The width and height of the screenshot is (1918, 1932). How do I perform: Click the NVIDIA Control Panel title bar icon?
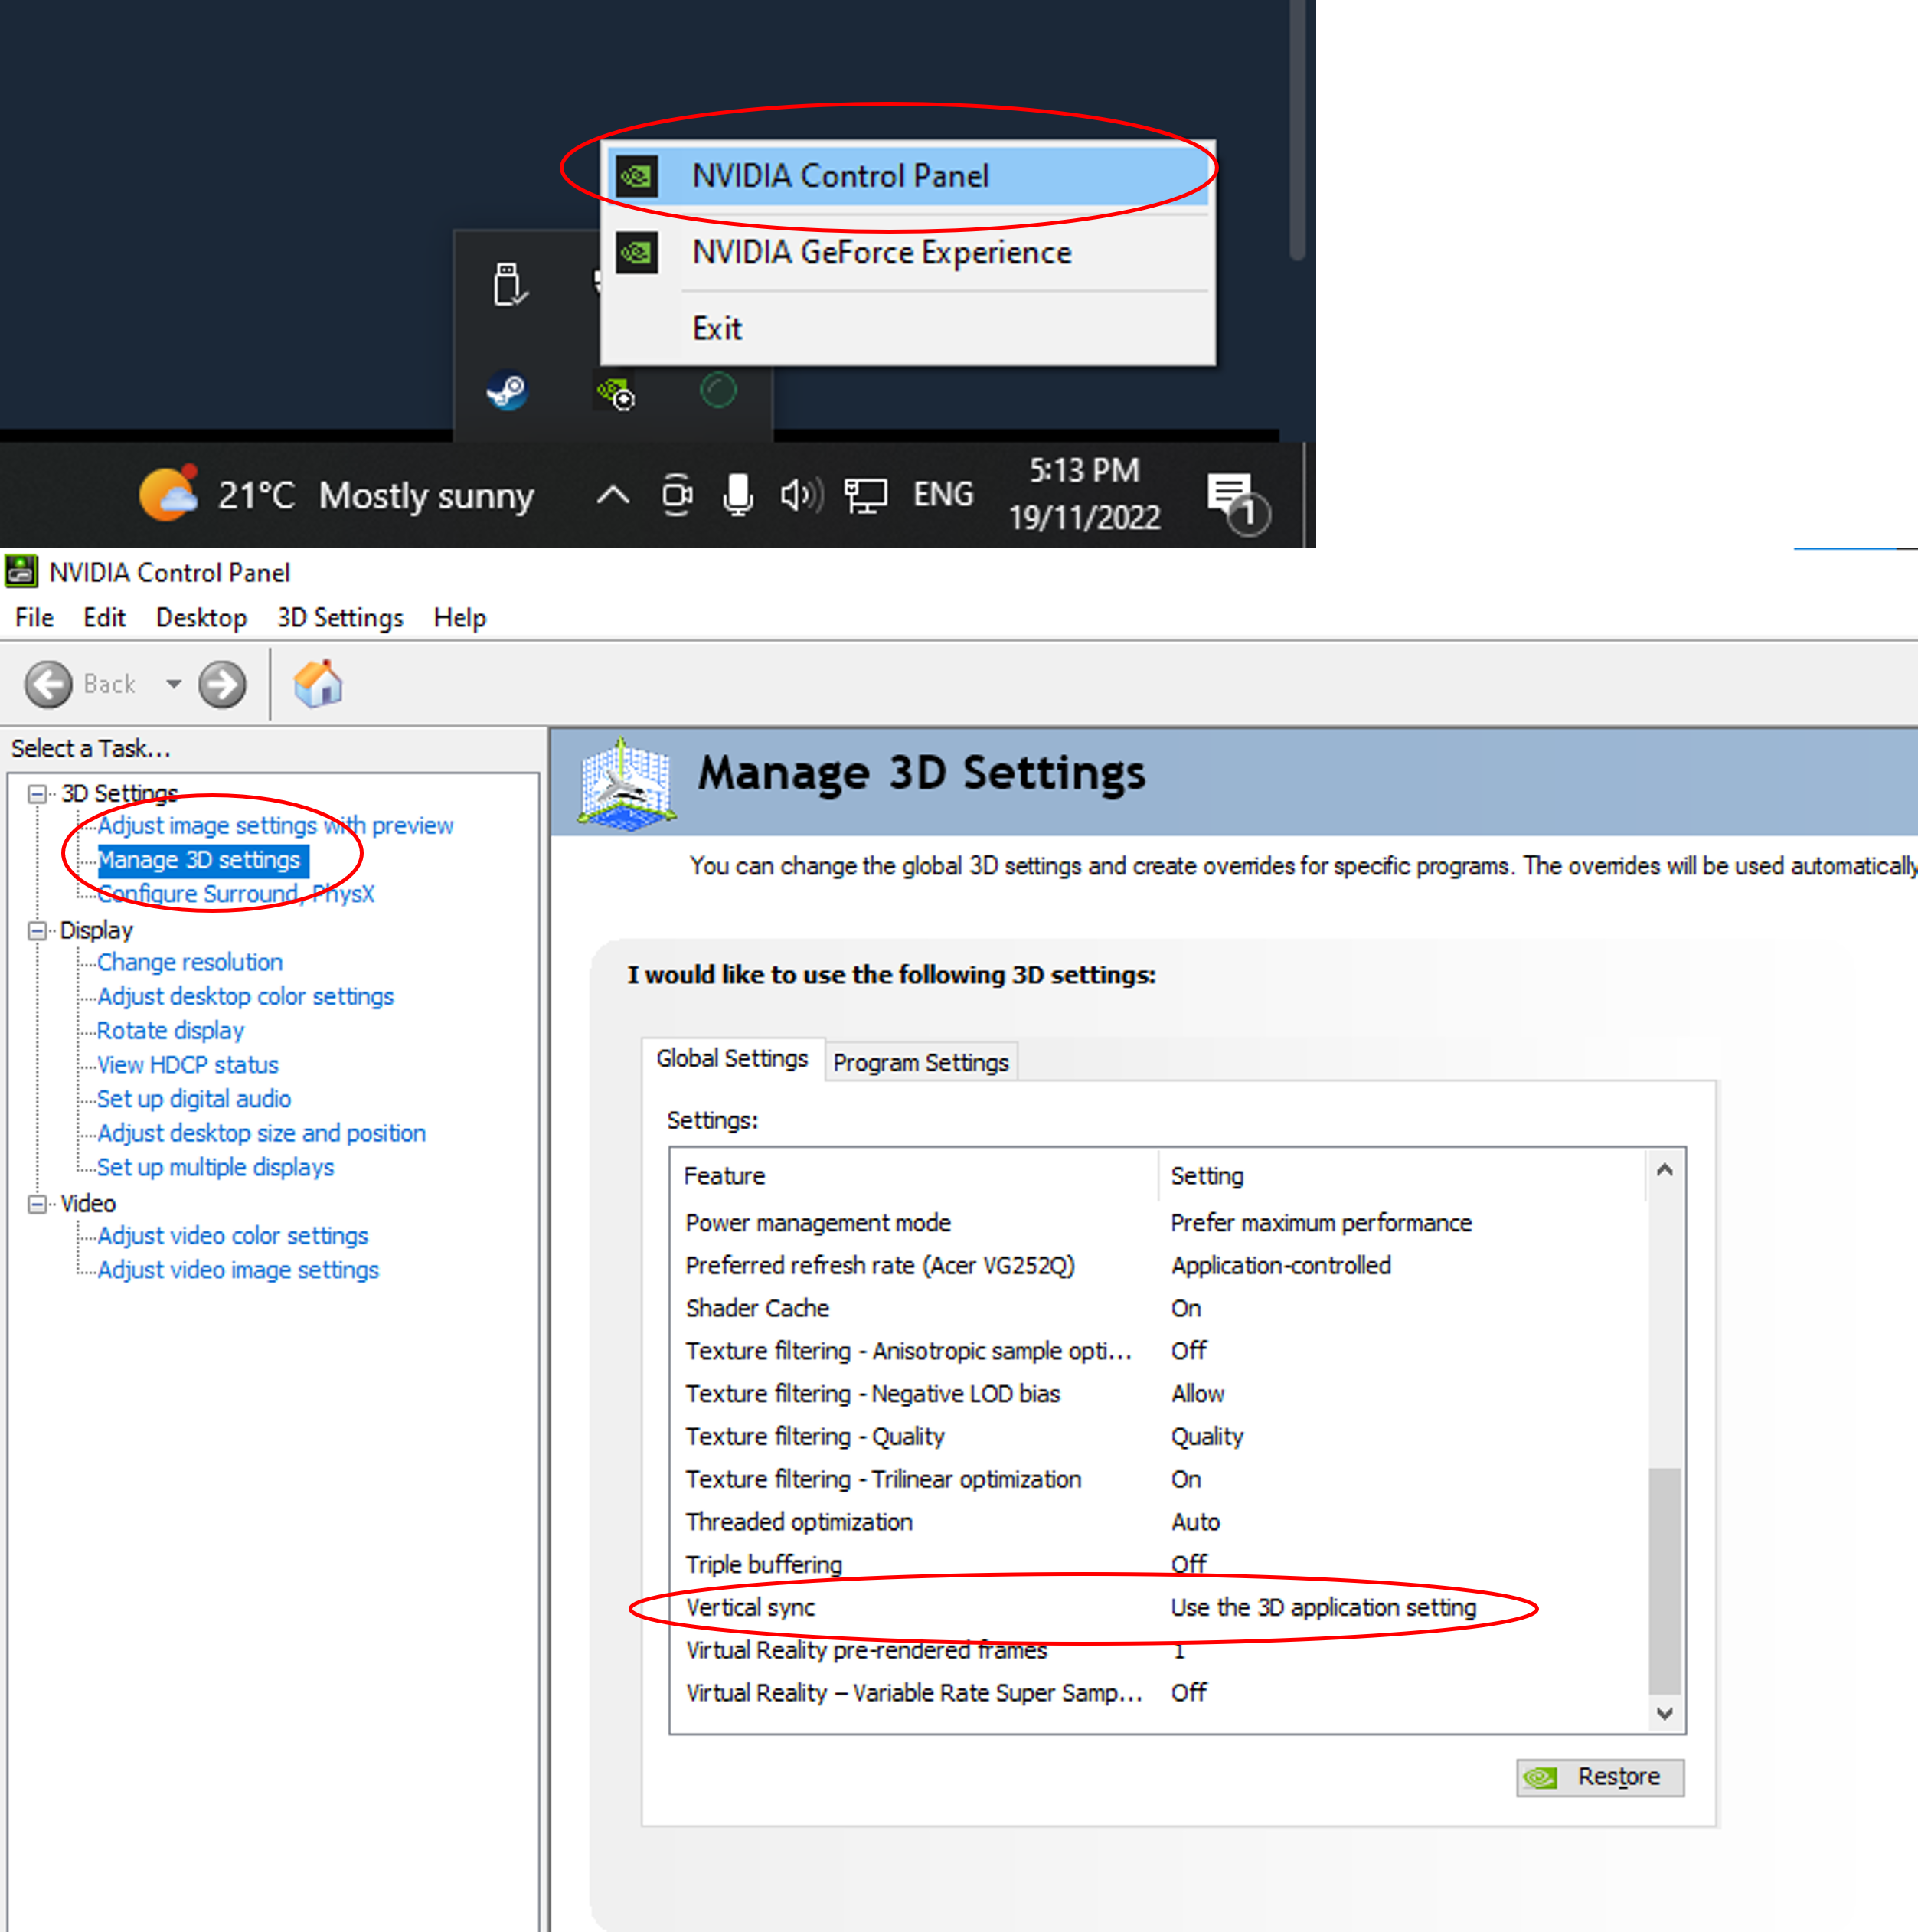[x=21, y=572]
